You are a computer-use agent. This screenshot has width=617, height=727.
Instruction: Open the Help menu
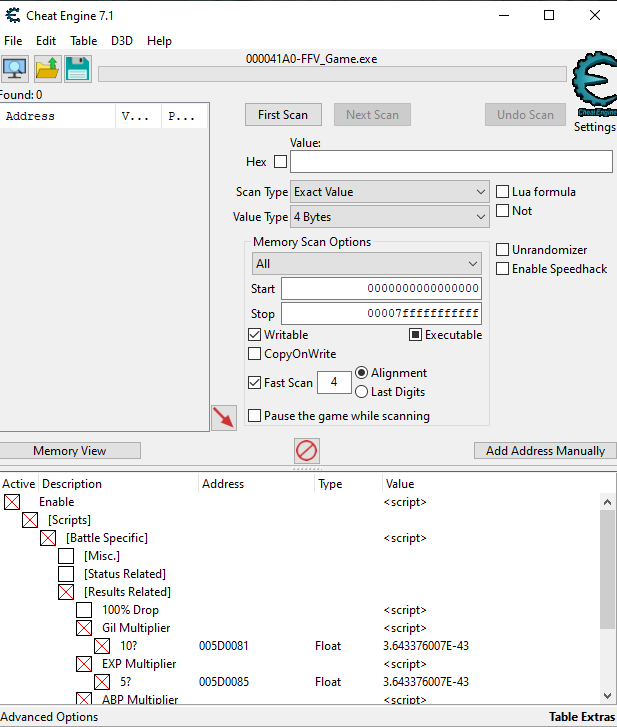pyautogui.click(x=159, y=41)
